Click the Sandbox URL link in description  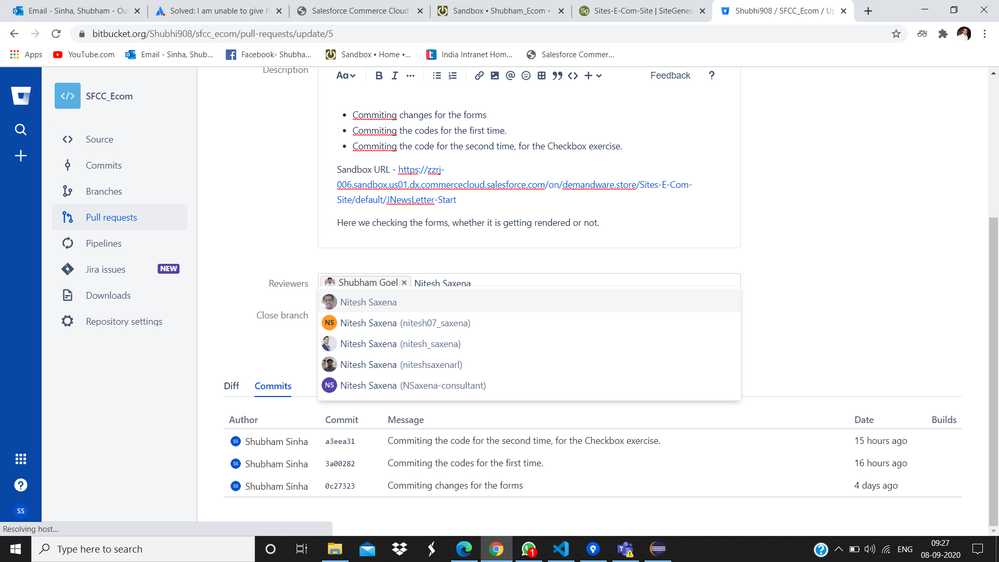click(514, 185)
